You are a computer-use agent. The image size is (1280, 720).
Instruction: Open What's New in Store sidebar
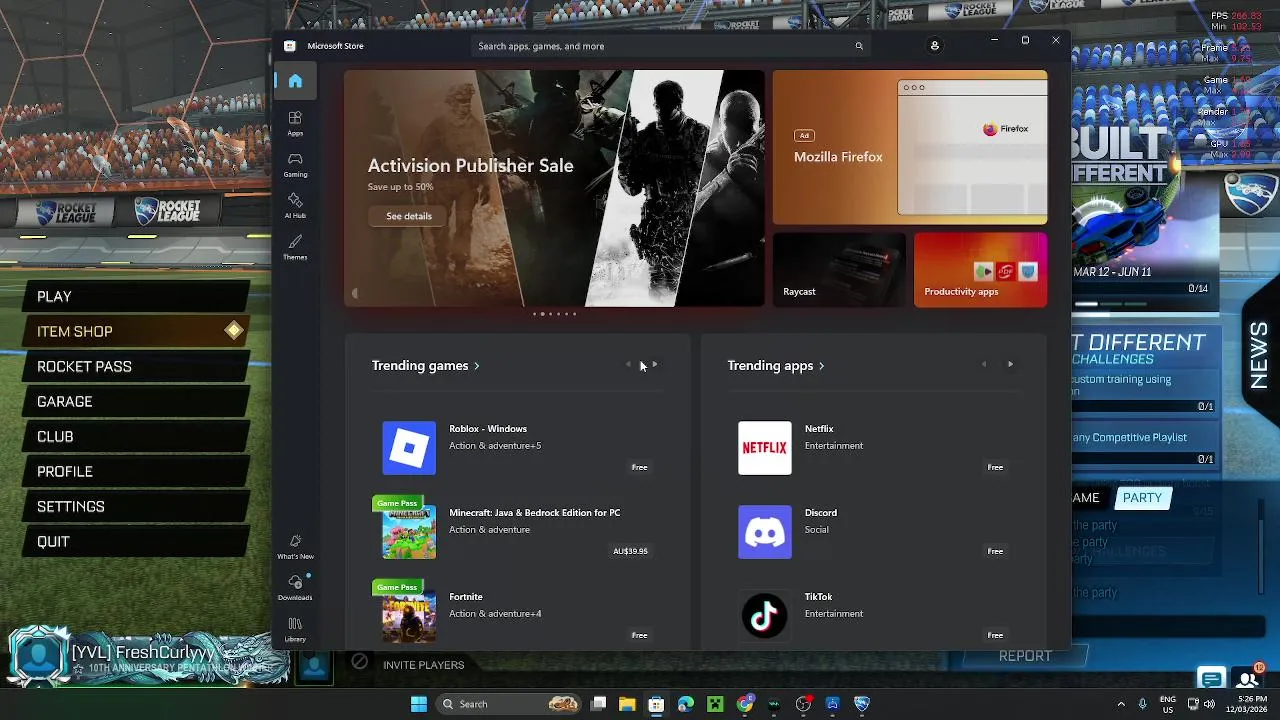pos(295,547)
